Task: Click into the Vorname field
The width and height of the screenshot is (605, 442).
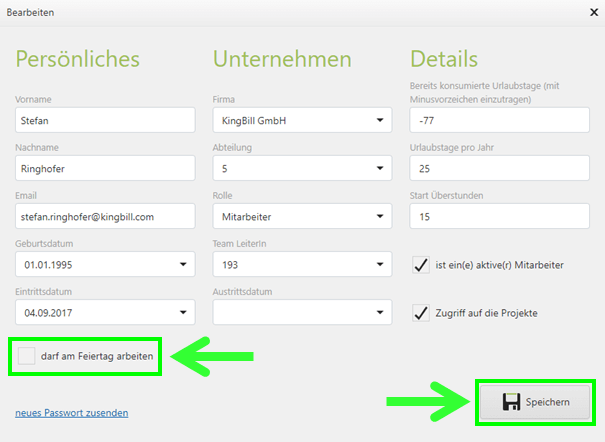Action: pyautogui.click(x=105, y=120)
